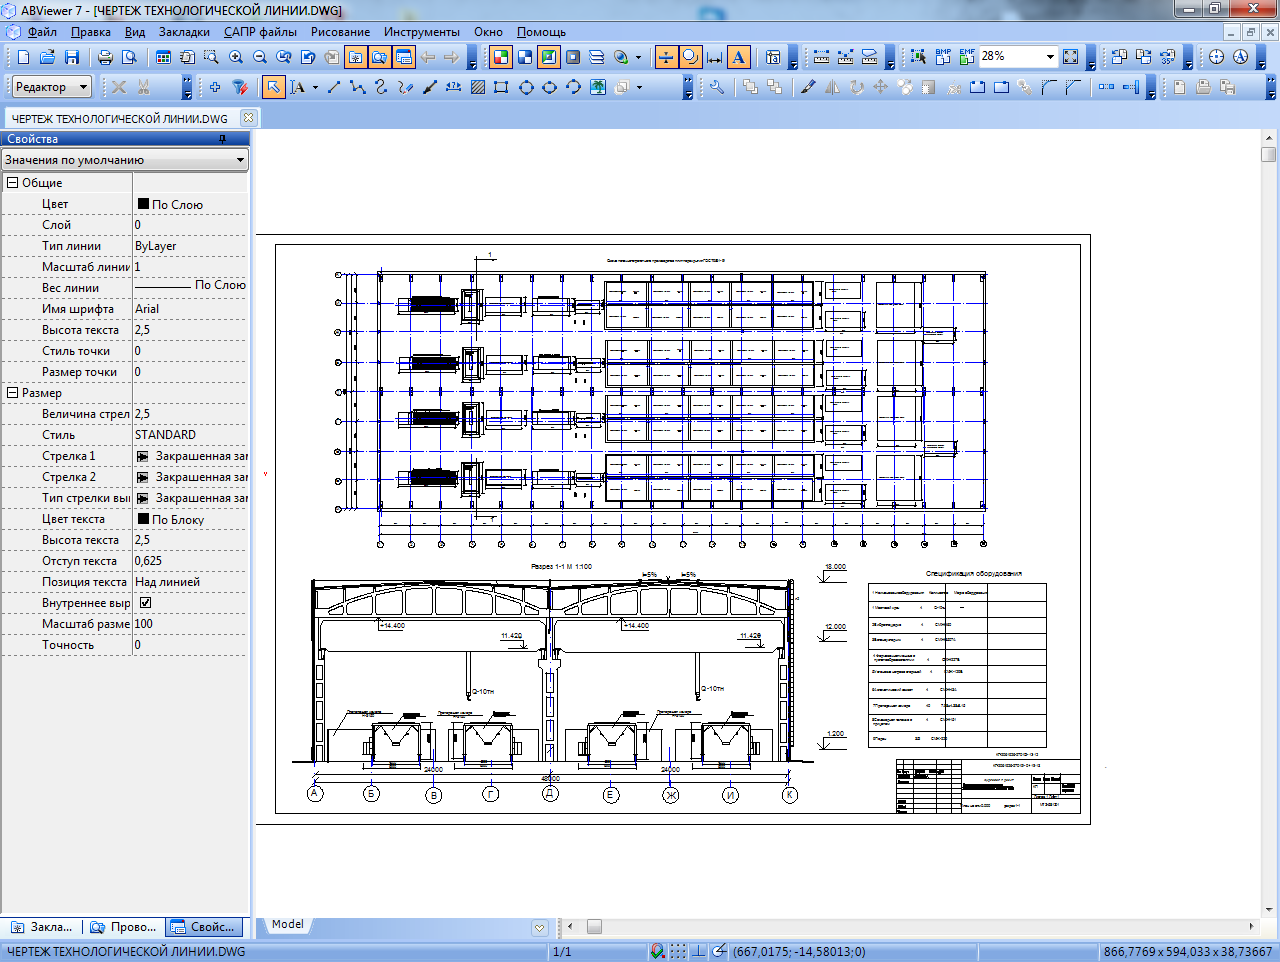Viewport: 1280px width, 962px height.
Task: Click the Цвет текста По Блоку swatch
Action: (143, 519)
